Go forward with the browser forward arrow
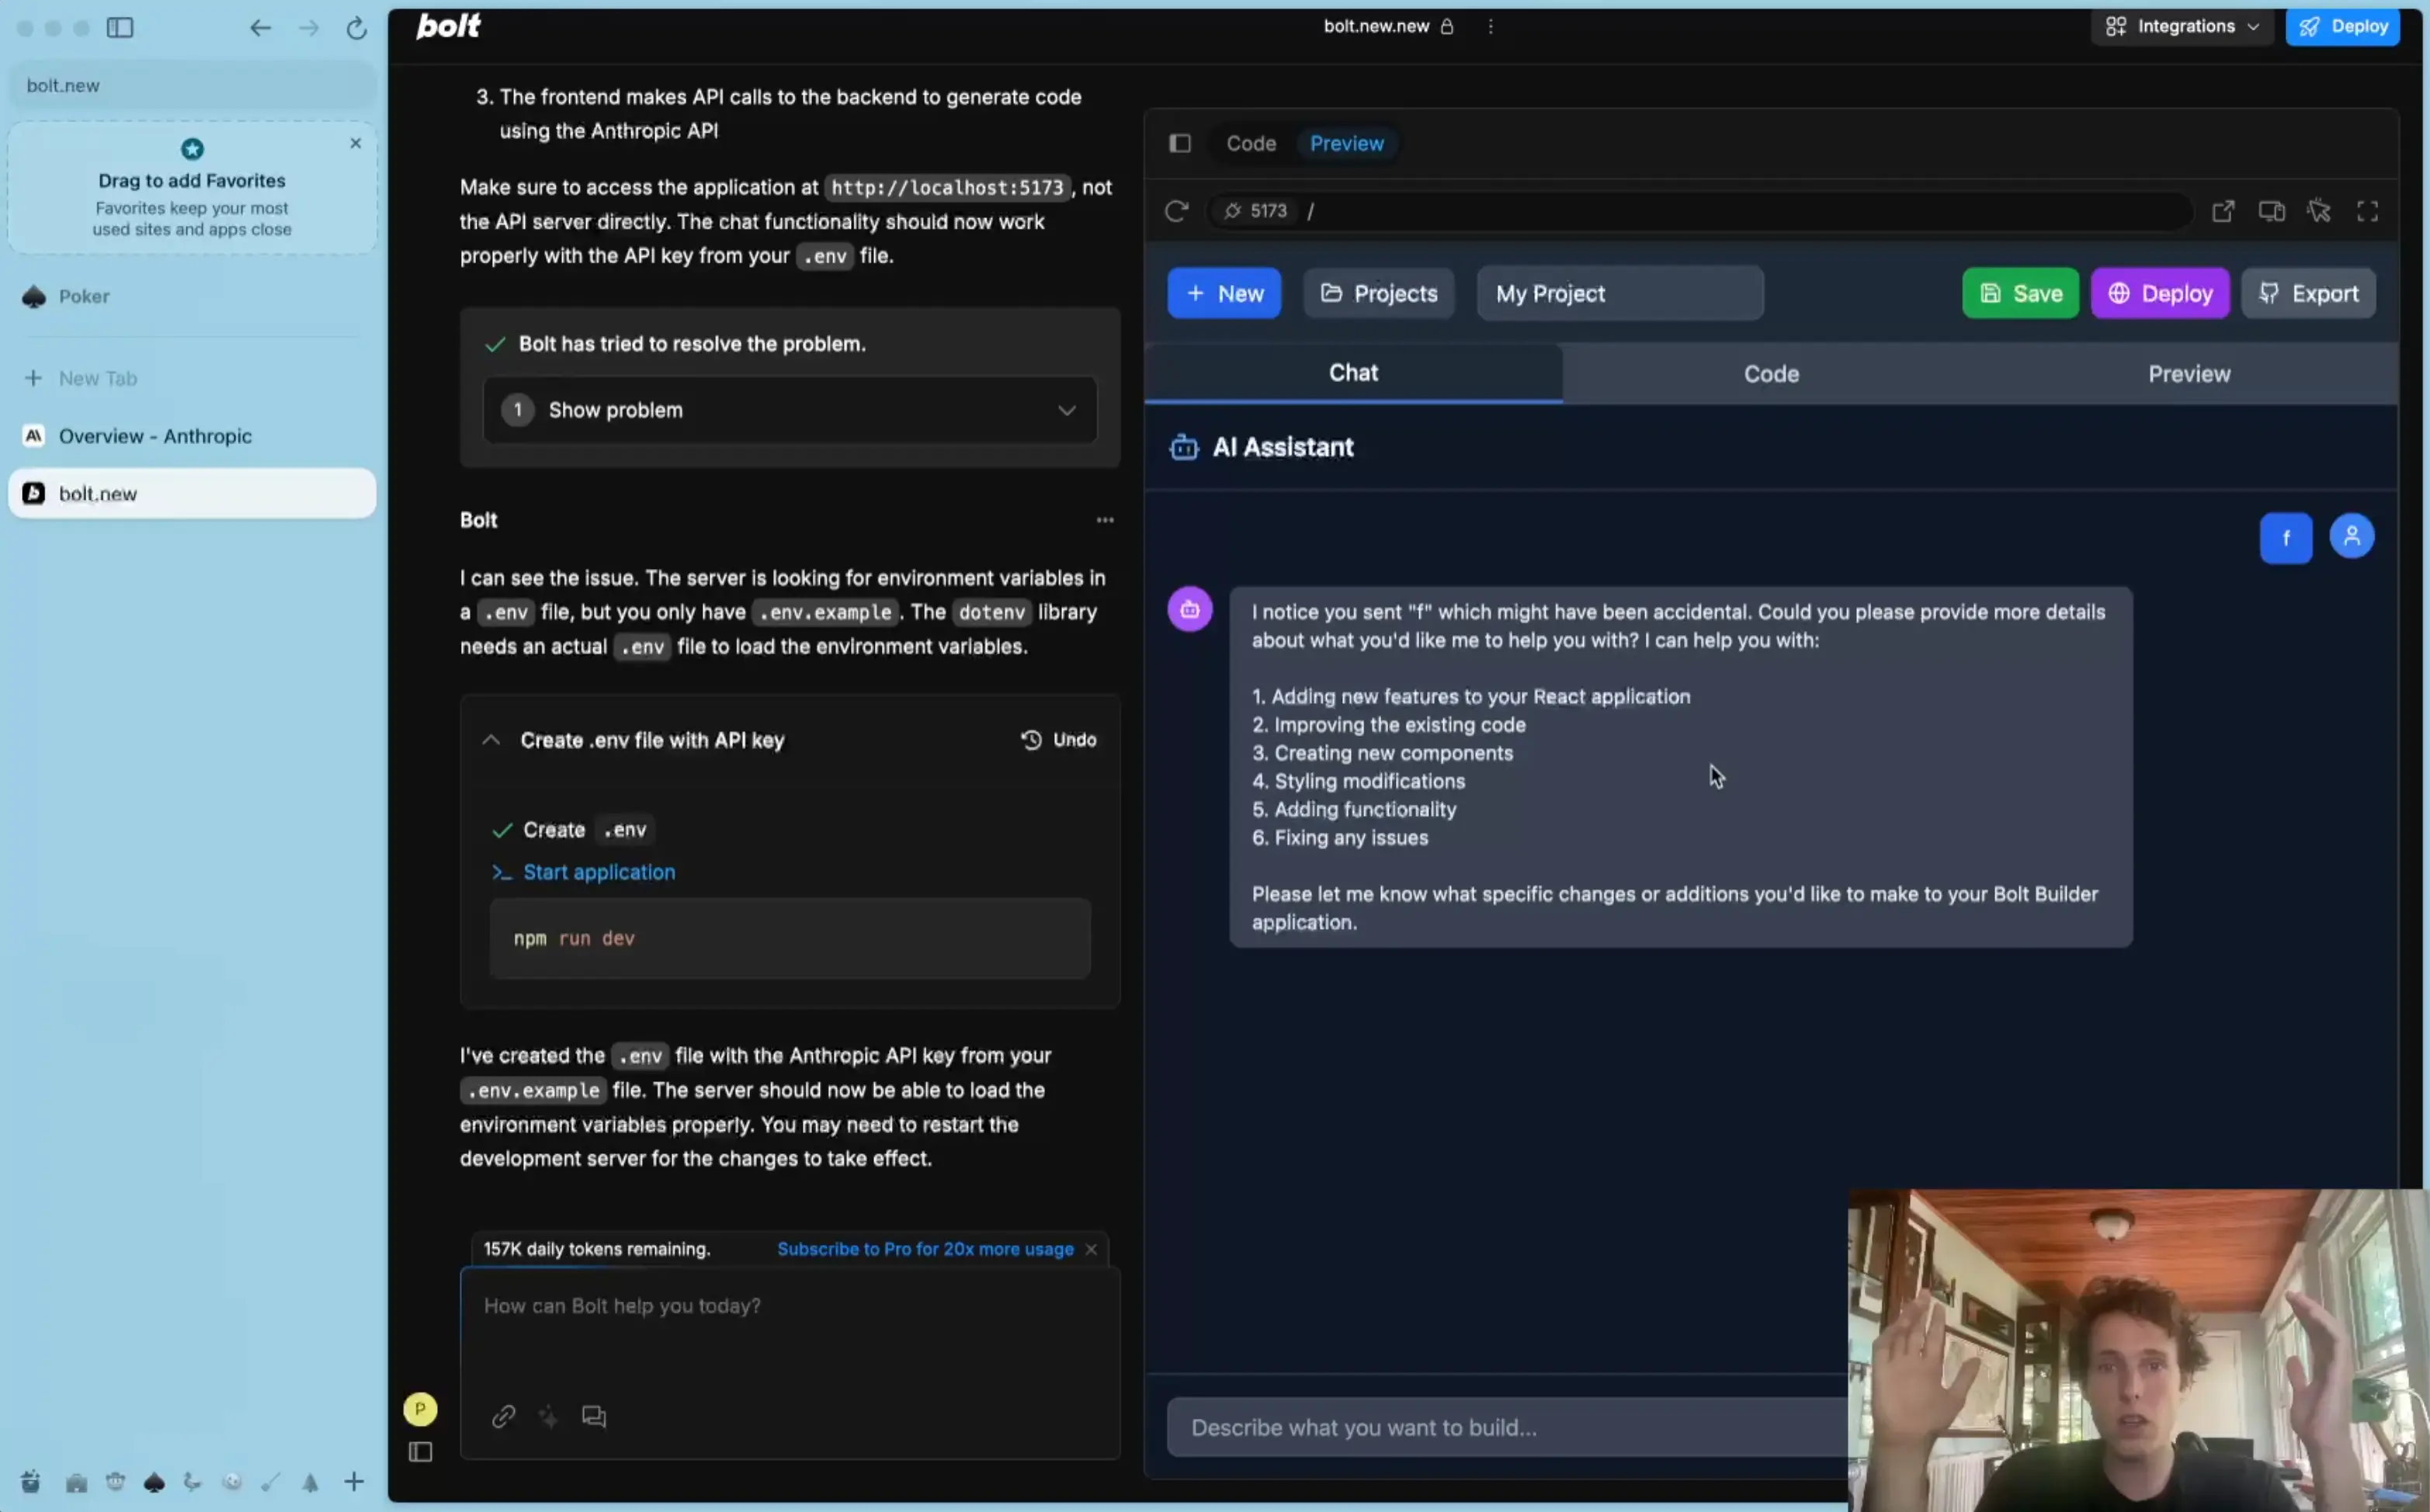Viewport: 2430px width, 1512px height. [x=309, y=28]
